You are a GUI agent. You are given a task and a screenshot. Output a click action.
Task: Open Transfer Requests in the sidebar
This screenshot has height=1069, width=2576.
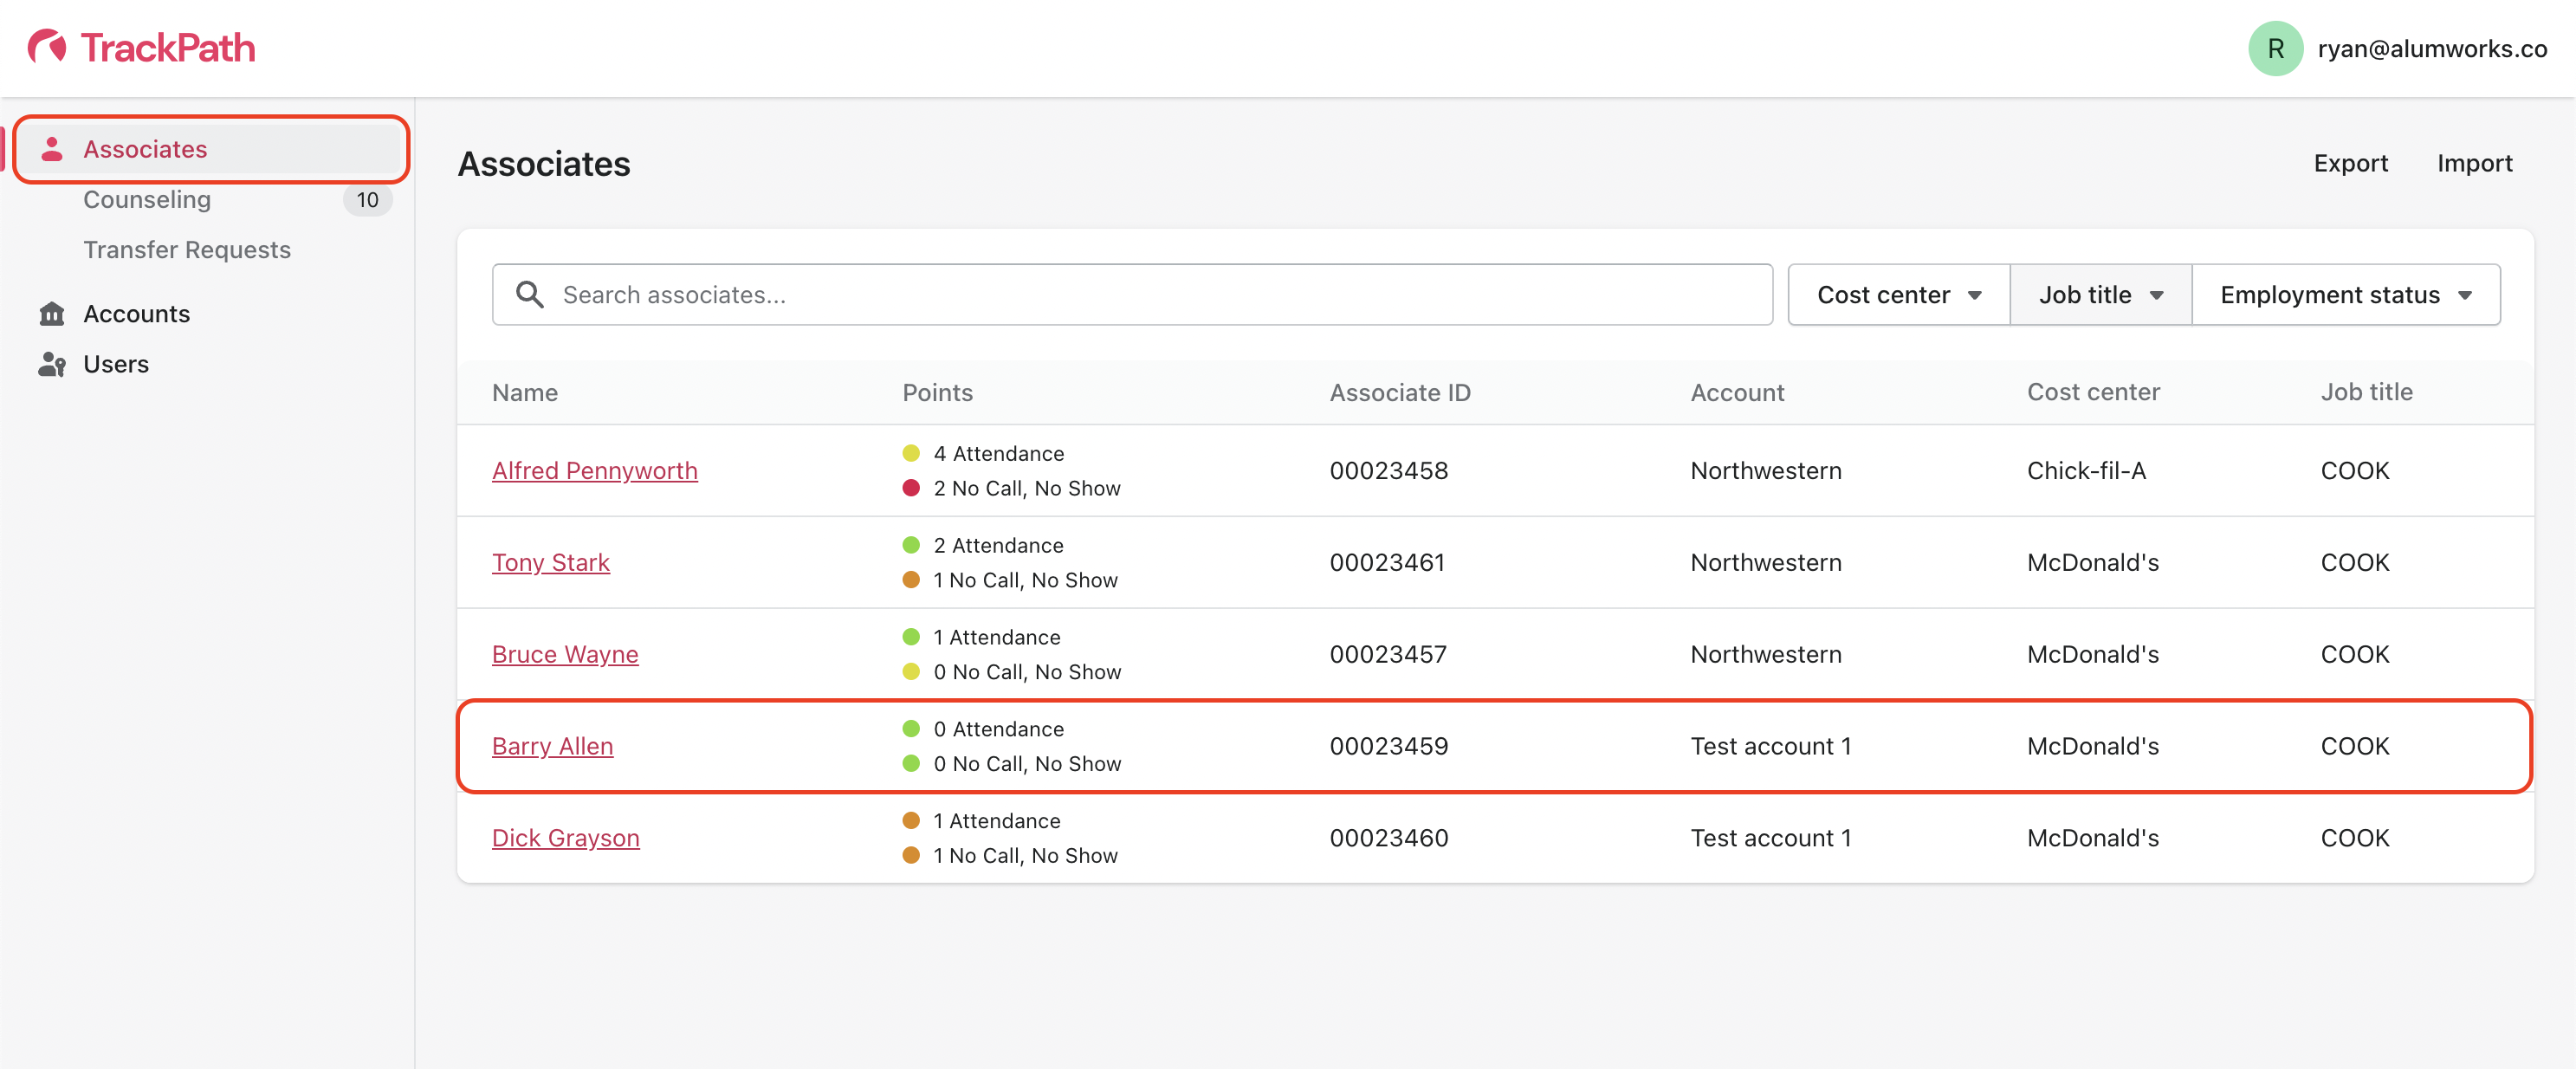click(187, 250)
